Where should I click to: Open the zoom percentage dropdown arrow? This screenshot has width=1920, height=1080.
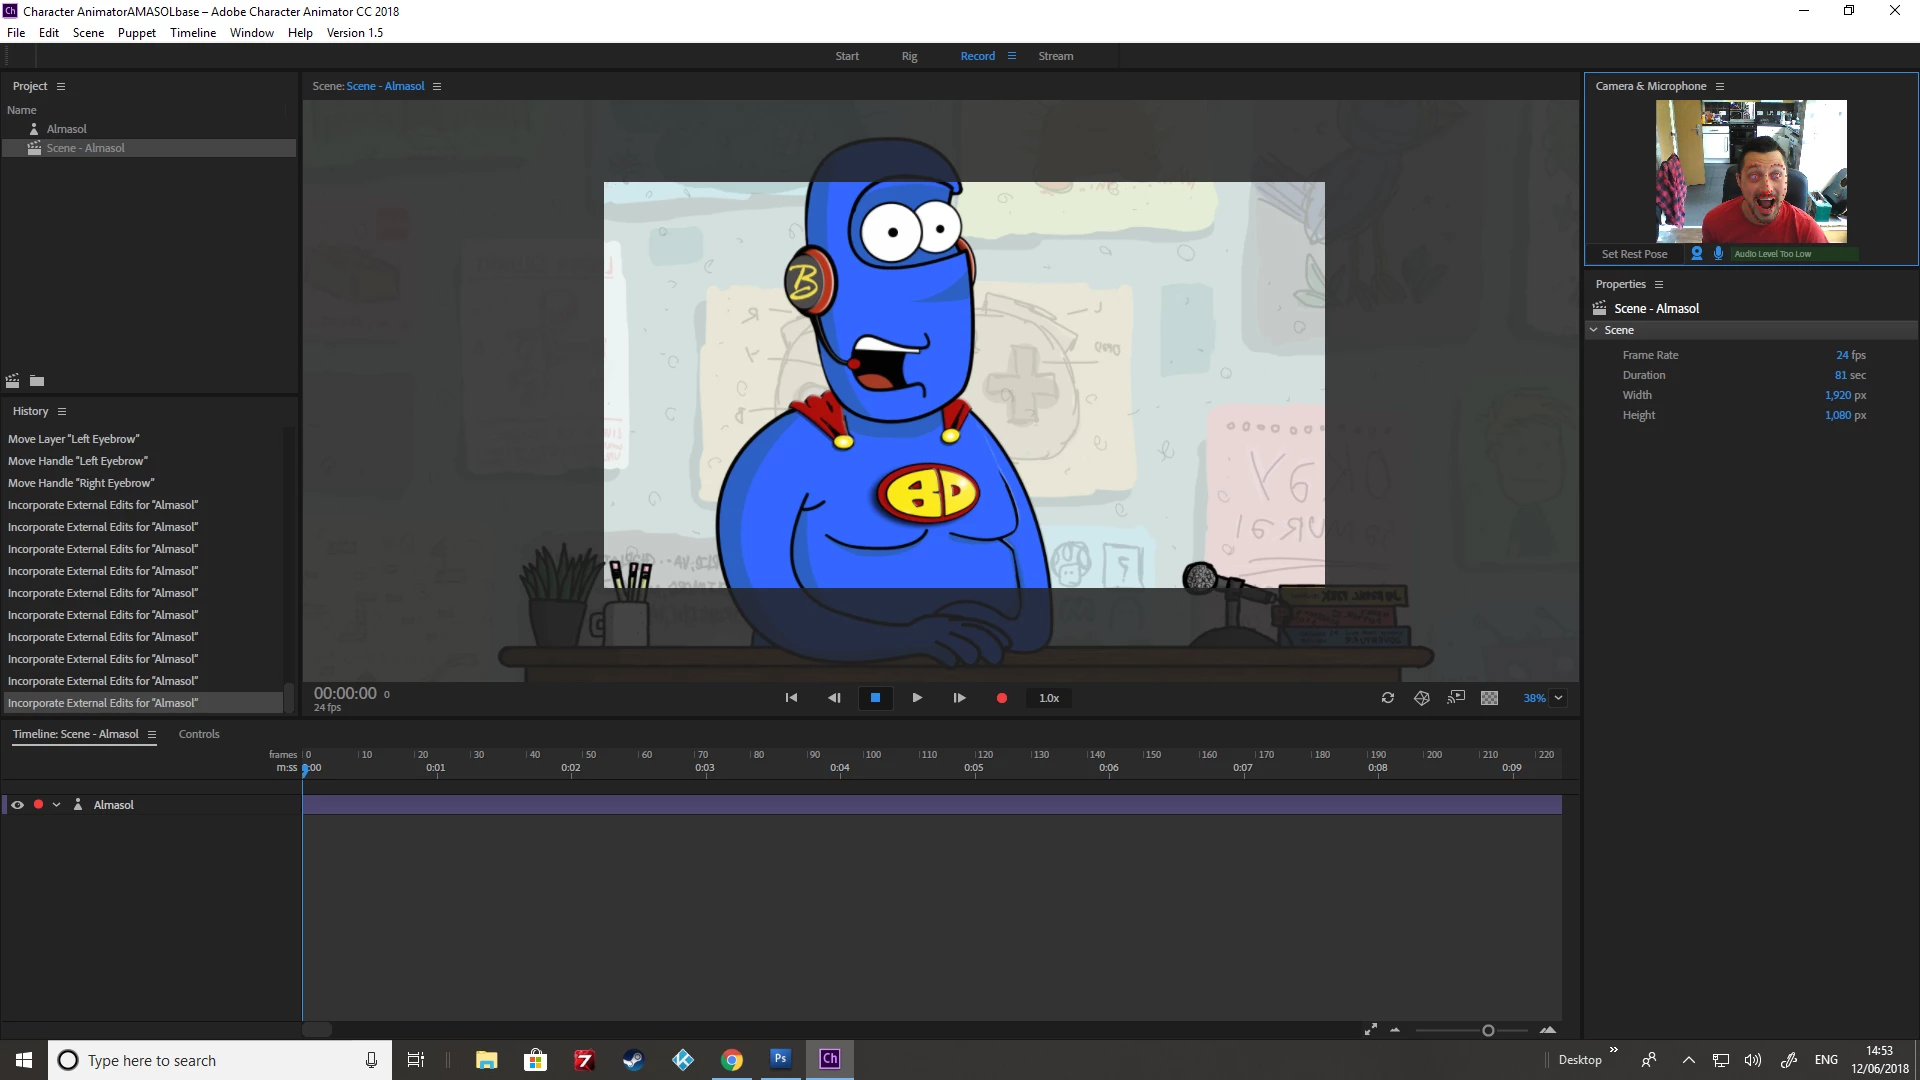pos(1558,698)
